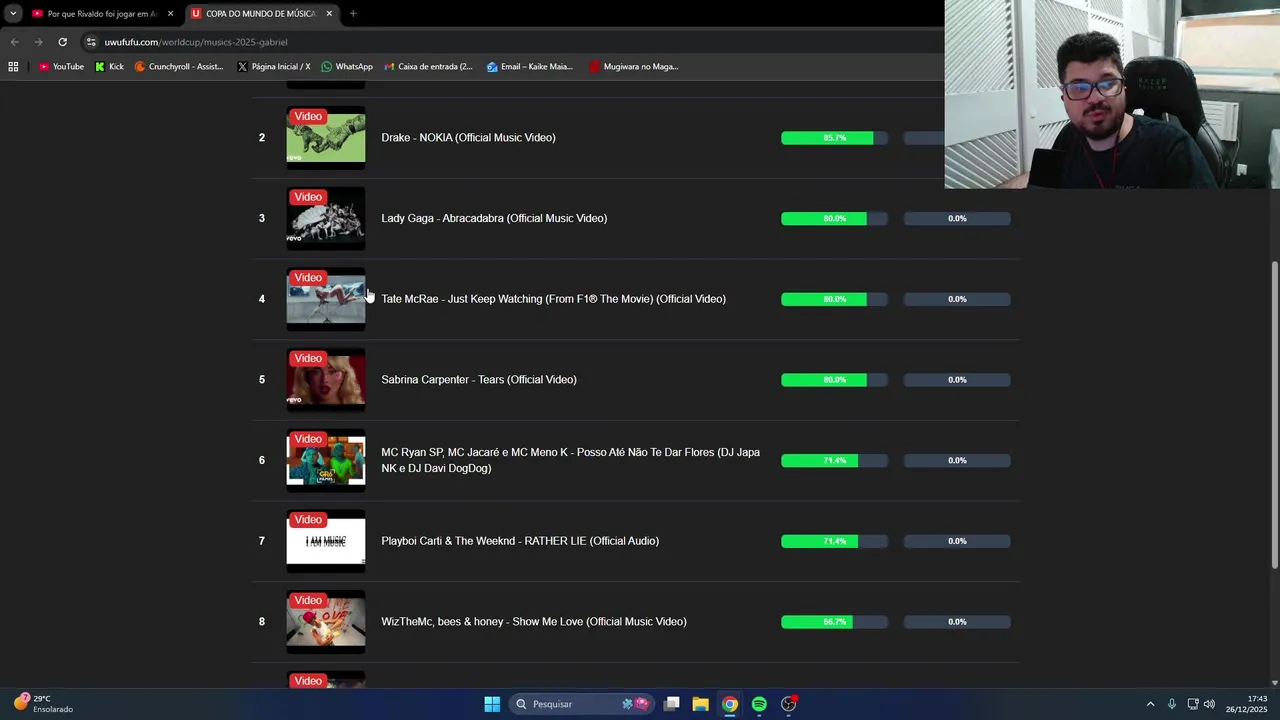Open the Kick bookmark

click(109, 67)
